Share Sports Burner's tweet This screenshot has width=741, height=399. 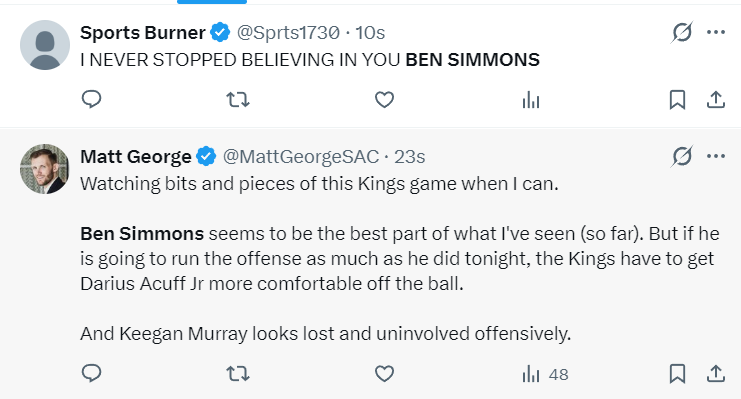pos(716,100)
